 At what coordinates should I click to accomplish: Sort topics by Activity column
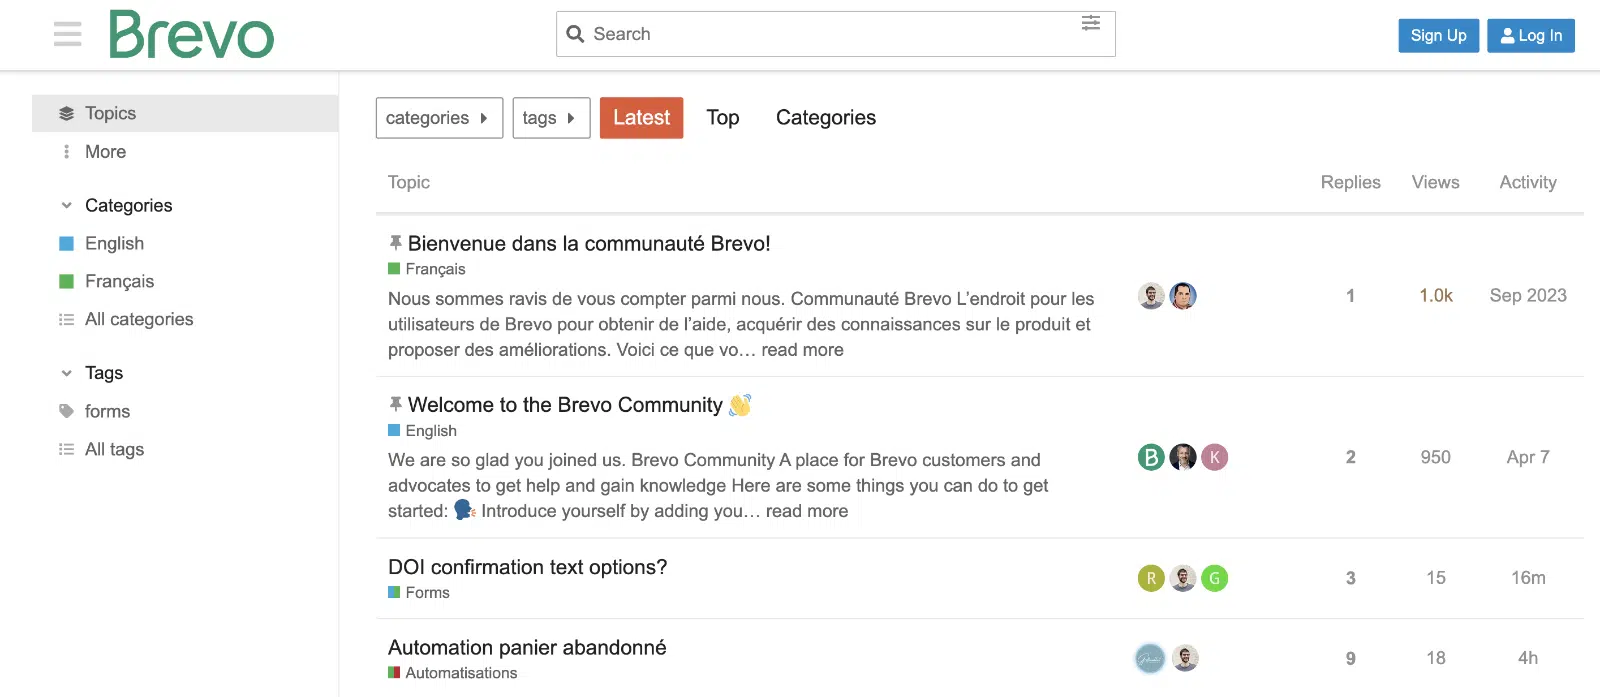coord(1528,182)
